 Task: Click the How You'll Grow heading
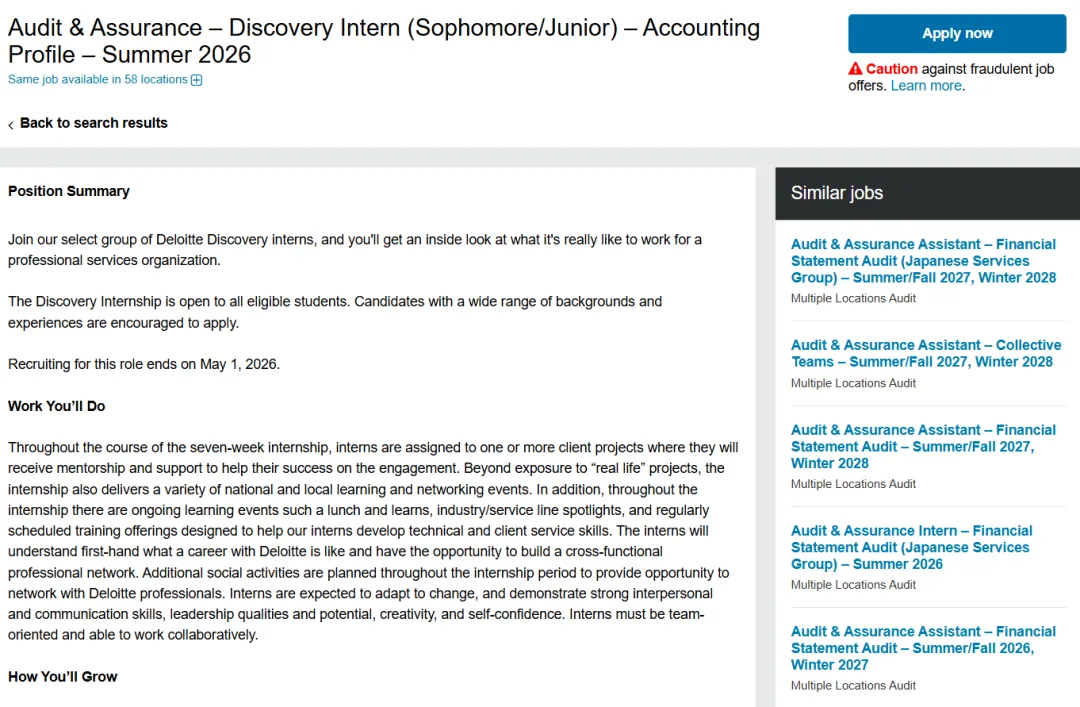pyautogui.click(x=63, y=677)
